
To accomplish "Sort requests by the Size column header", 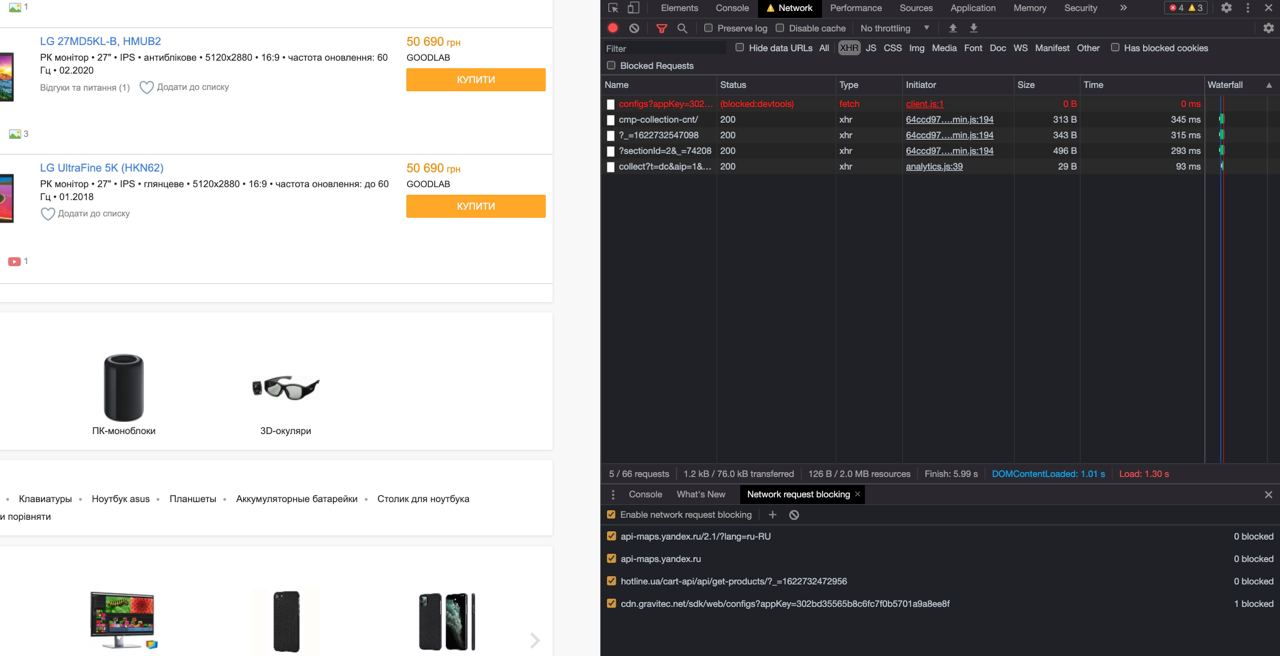I will tap(1046, 85).
